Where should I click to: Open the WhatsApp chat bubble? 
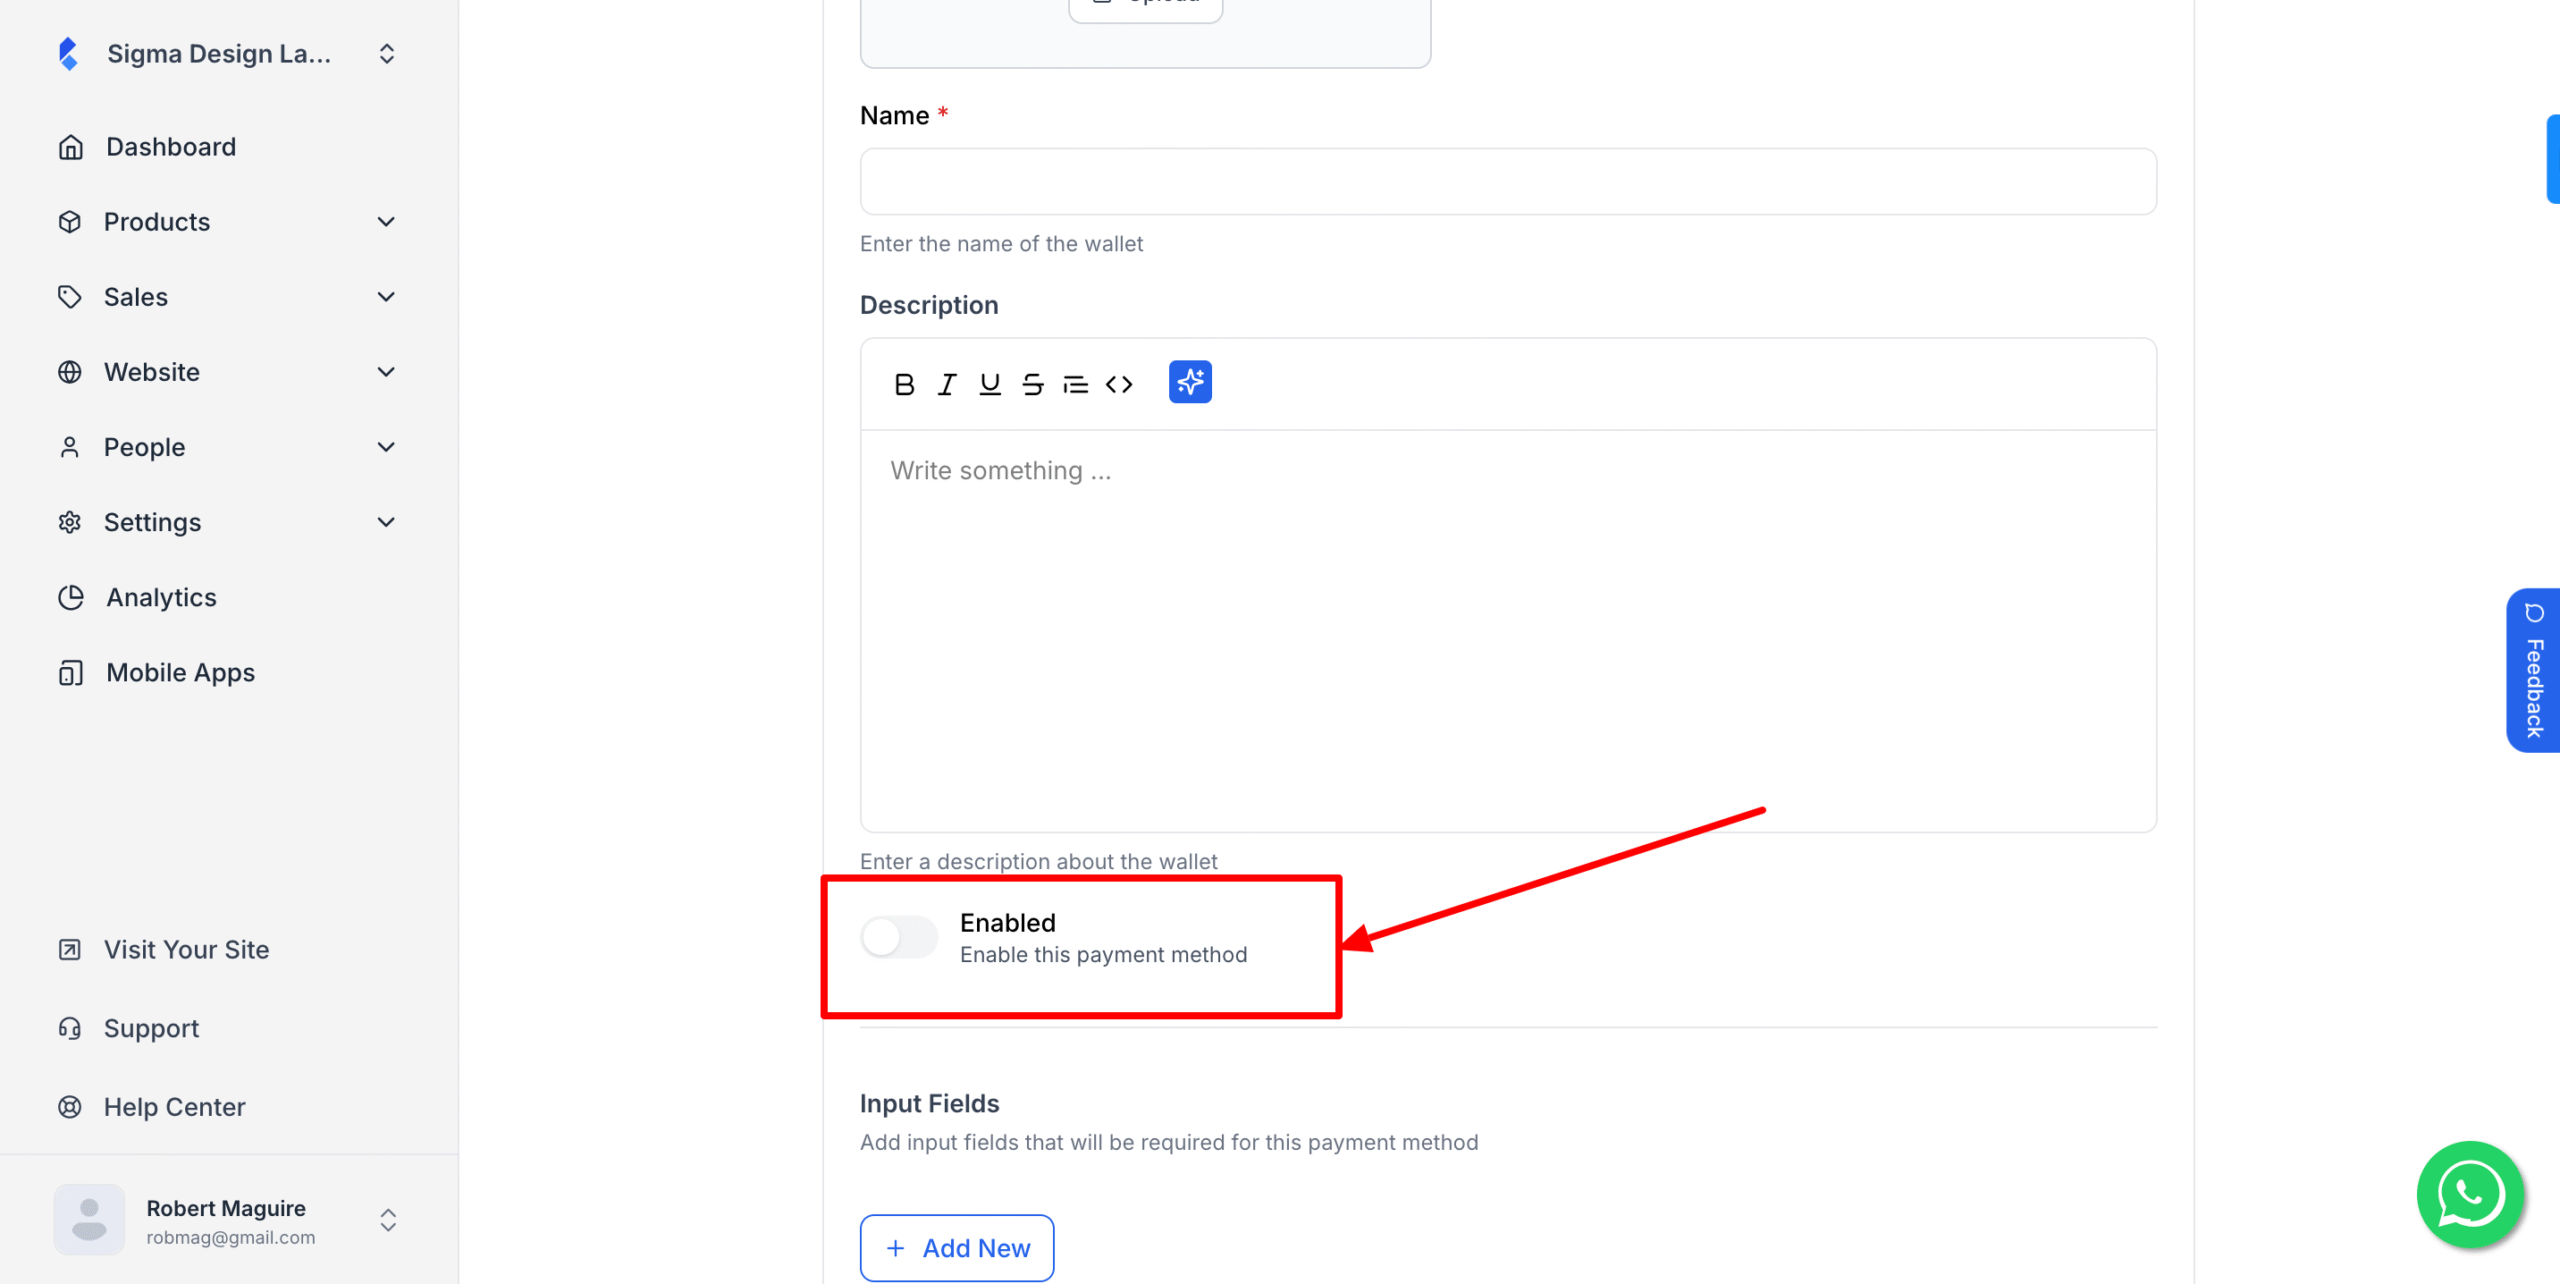tap(2469, 1194)
